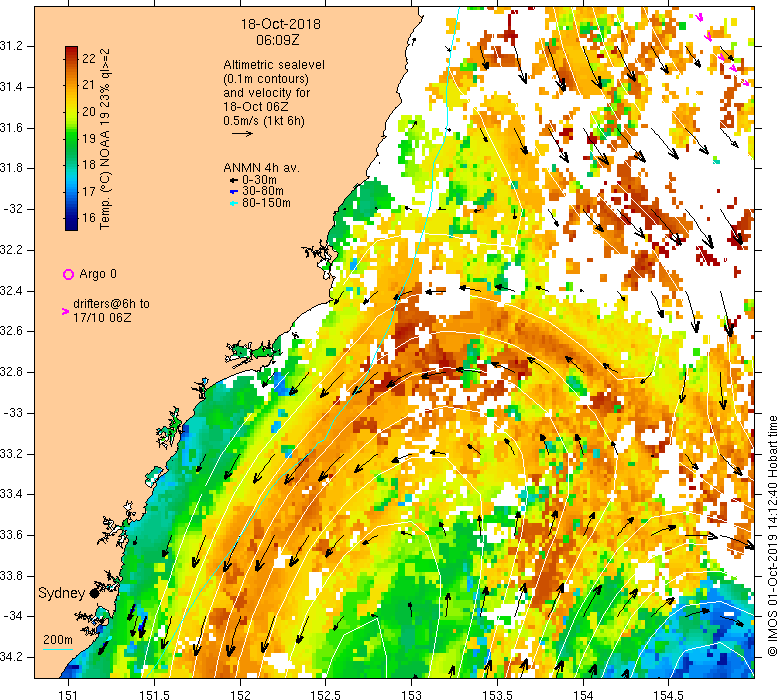This screenshot has width=780, height=700.
Task: Click the '(0.1m contours)' text line
Action: coord(266,79)
